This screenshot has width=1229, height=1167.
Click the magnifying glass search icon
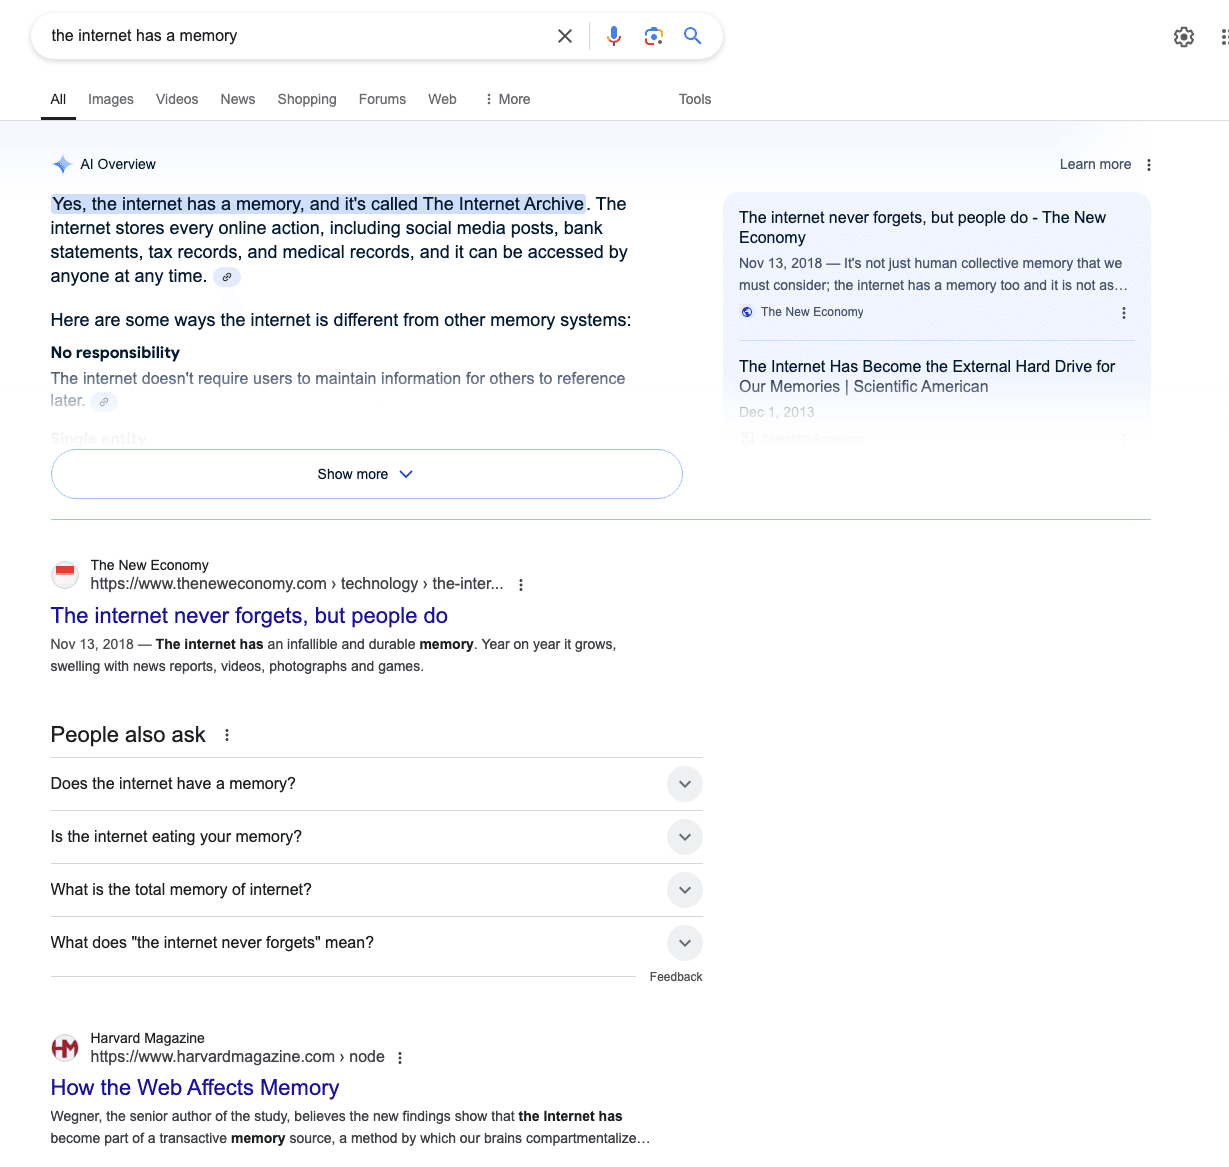pyautogui.click(x=692, y=36)
